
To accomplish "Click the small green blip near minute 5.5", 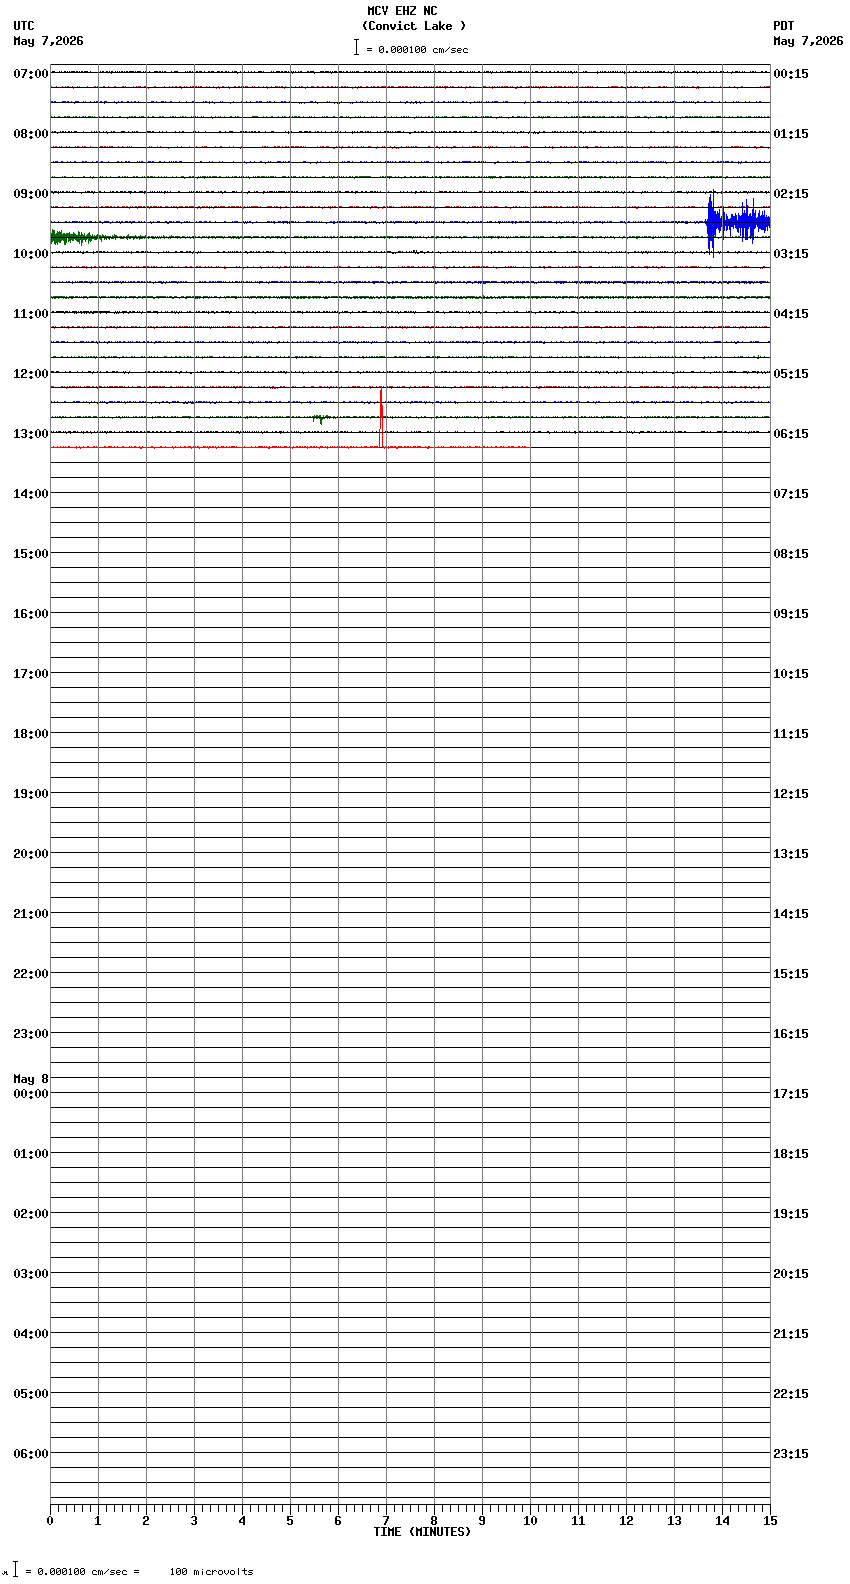I will (320, 418).
